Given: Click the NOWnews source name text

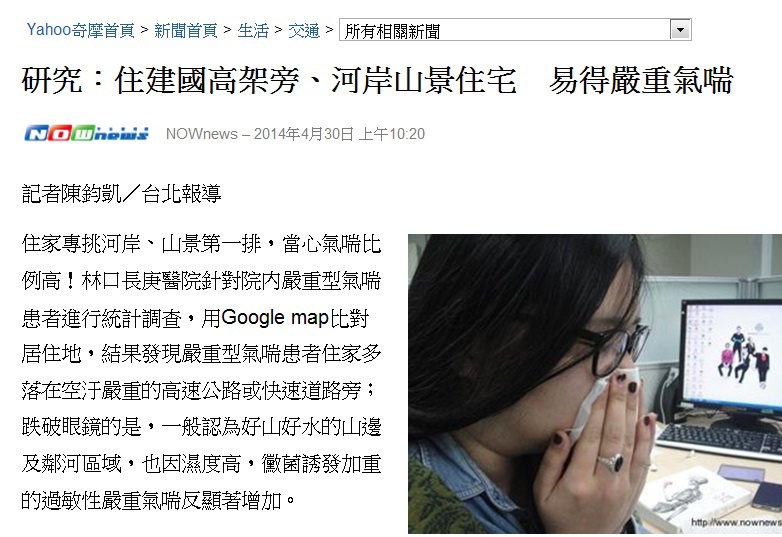Looking at the screenshot, I should (201, 134).
